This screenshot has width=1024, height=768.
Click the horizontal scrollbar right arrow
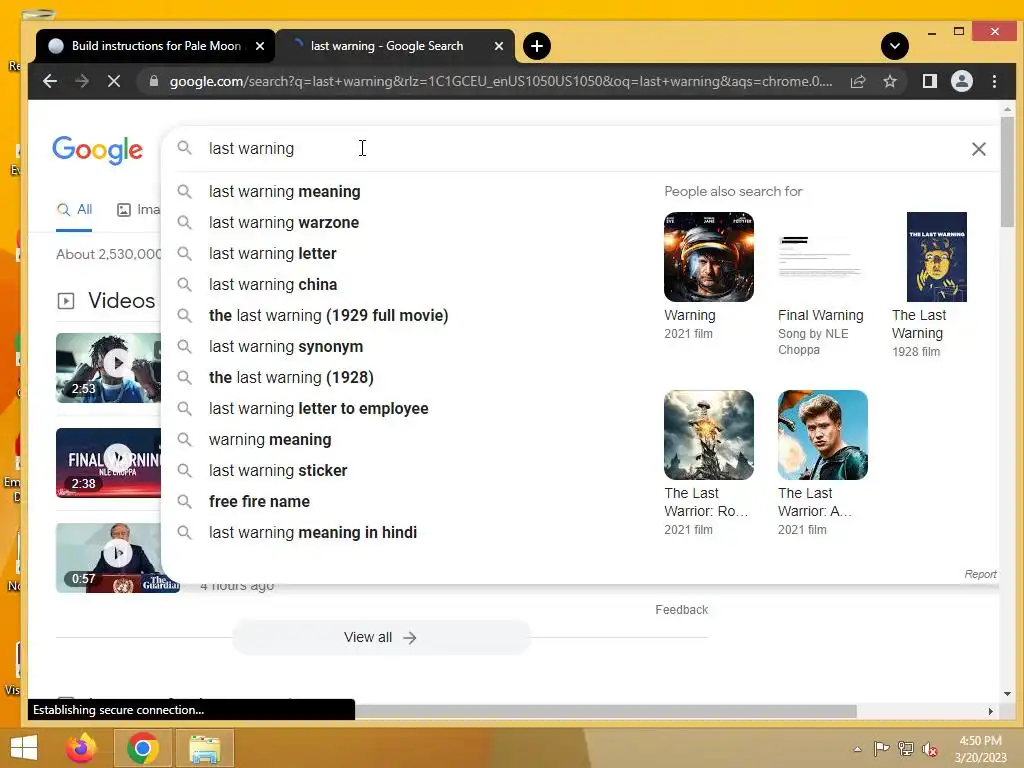point(991,711)
